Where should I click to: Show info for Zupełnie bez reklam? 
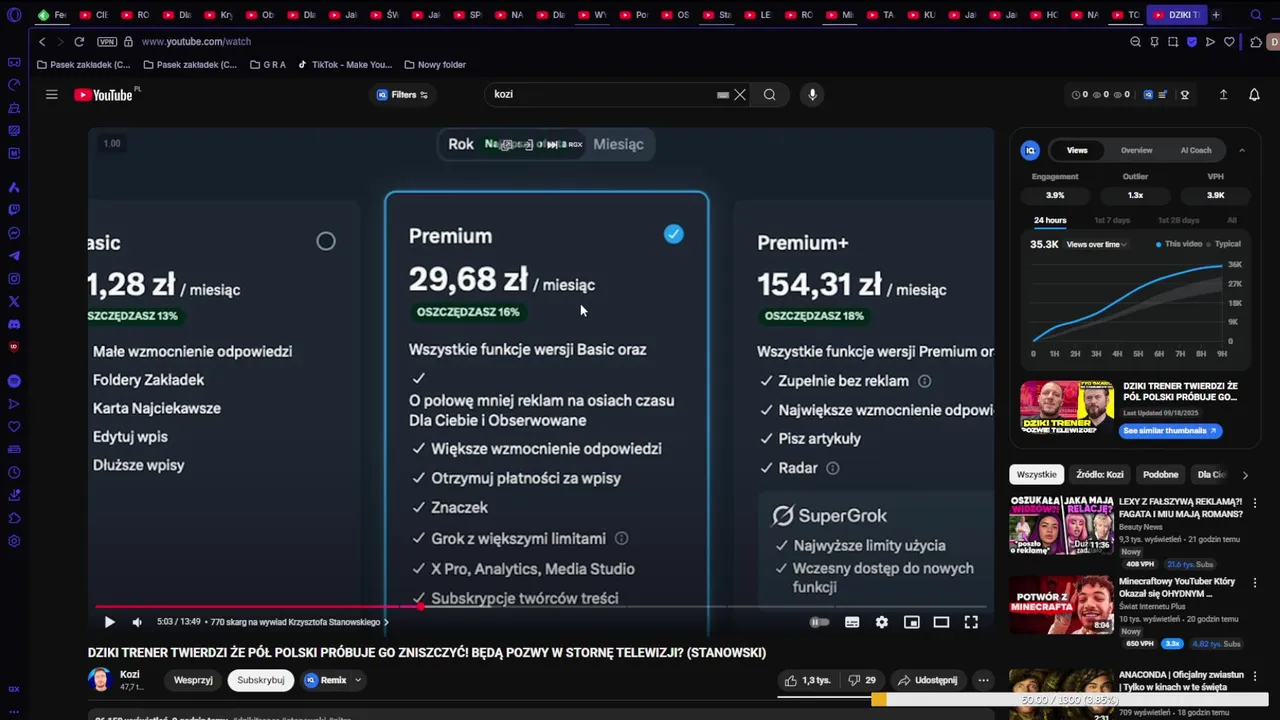[924, 381]
